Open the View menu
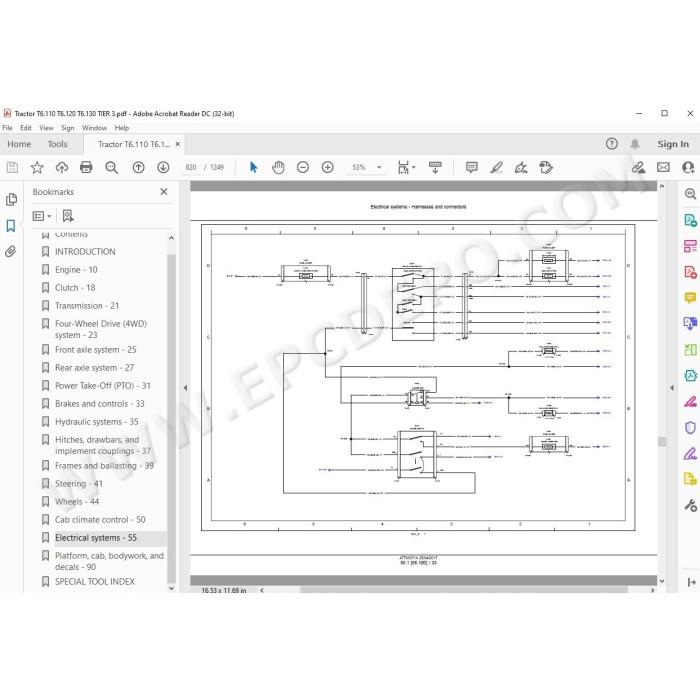The image size is (700, 700). click(46, 128)
